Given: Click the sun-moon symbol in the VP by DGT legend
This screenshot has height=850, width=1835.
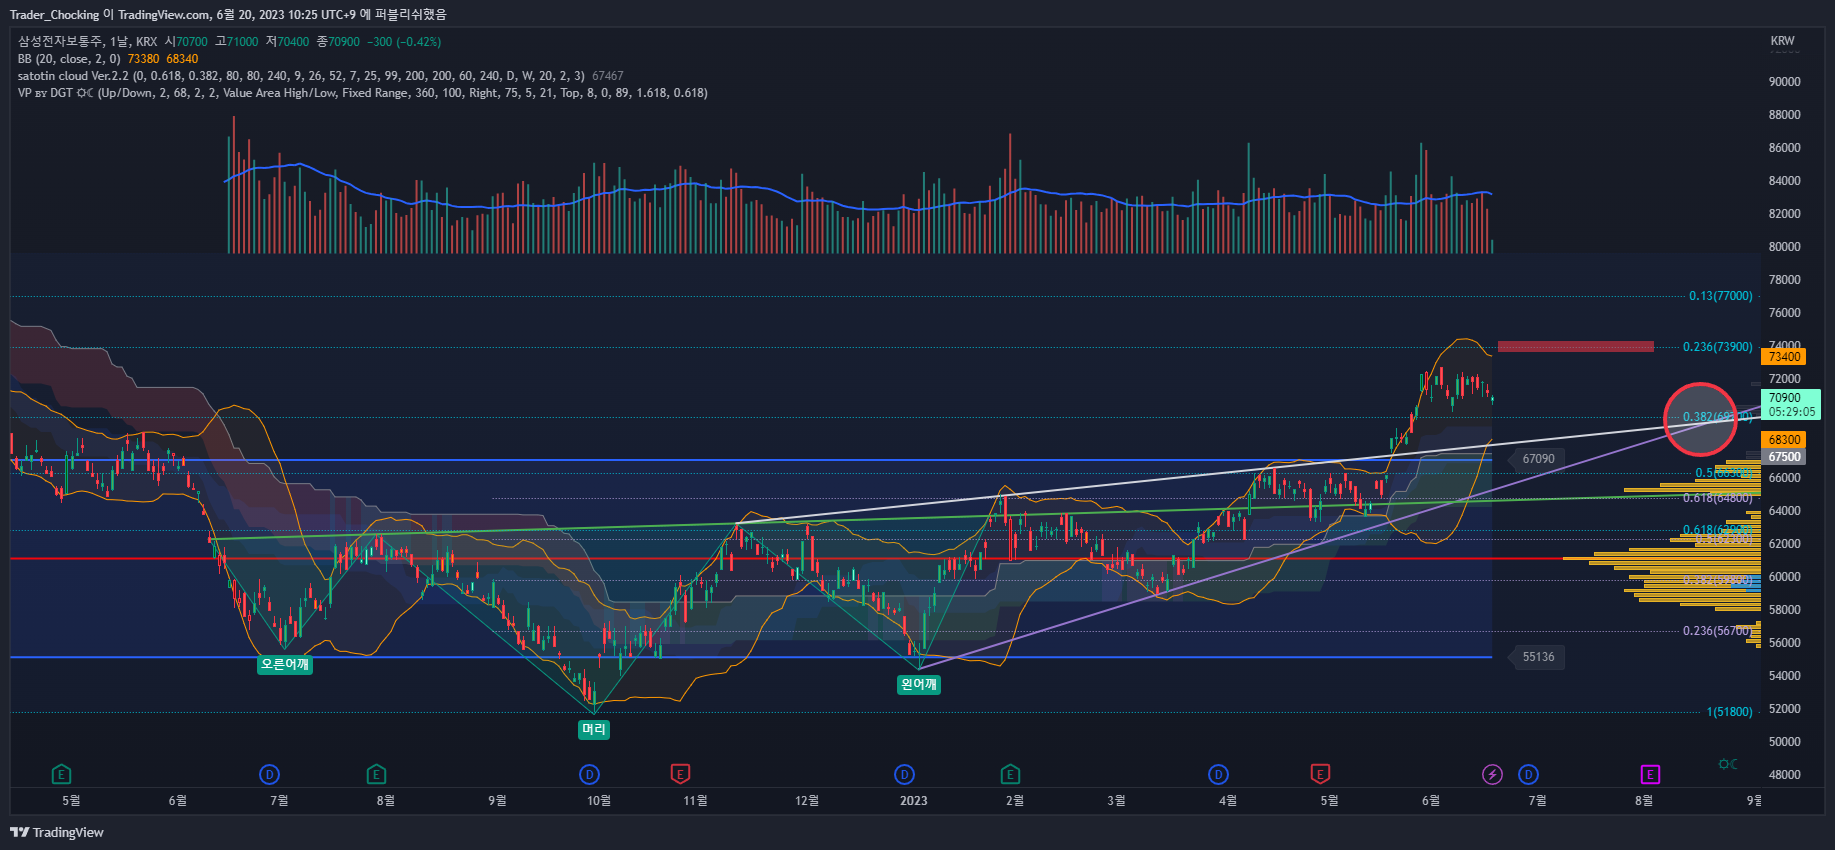Looking at the screenshot, I should [x=85, y=93].
